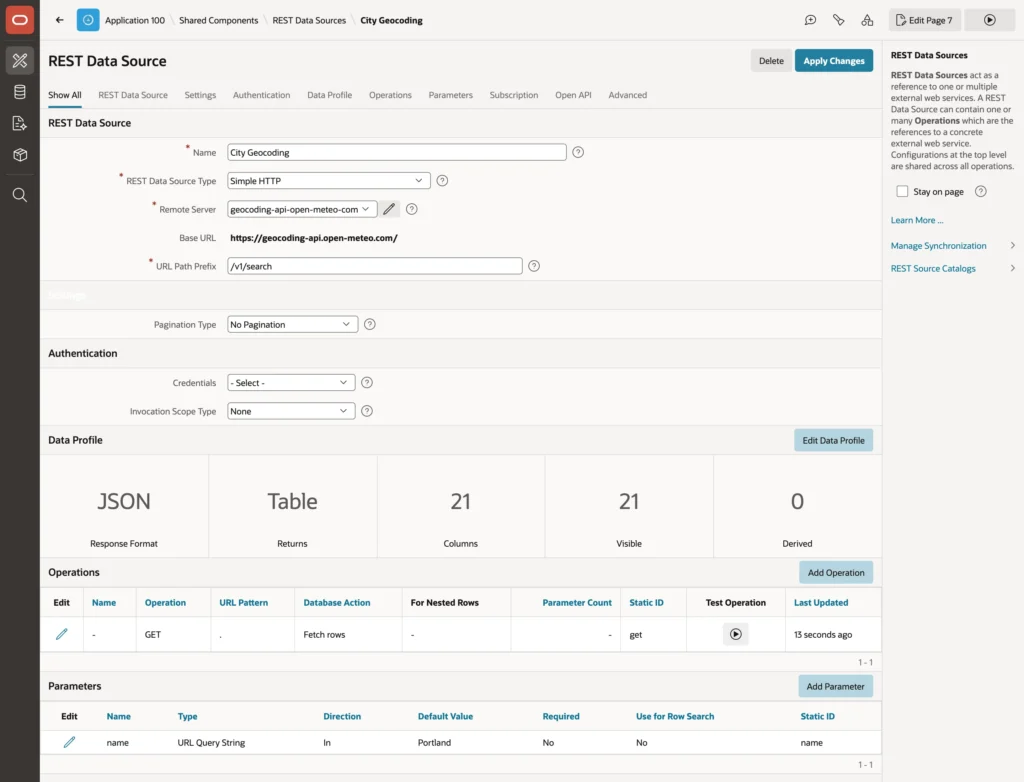Image resolution: width=1024 pixels, height=782 pixels.
Task: Expand REST Source Catalogs chevron
Action: click(x=1012, y=269)
